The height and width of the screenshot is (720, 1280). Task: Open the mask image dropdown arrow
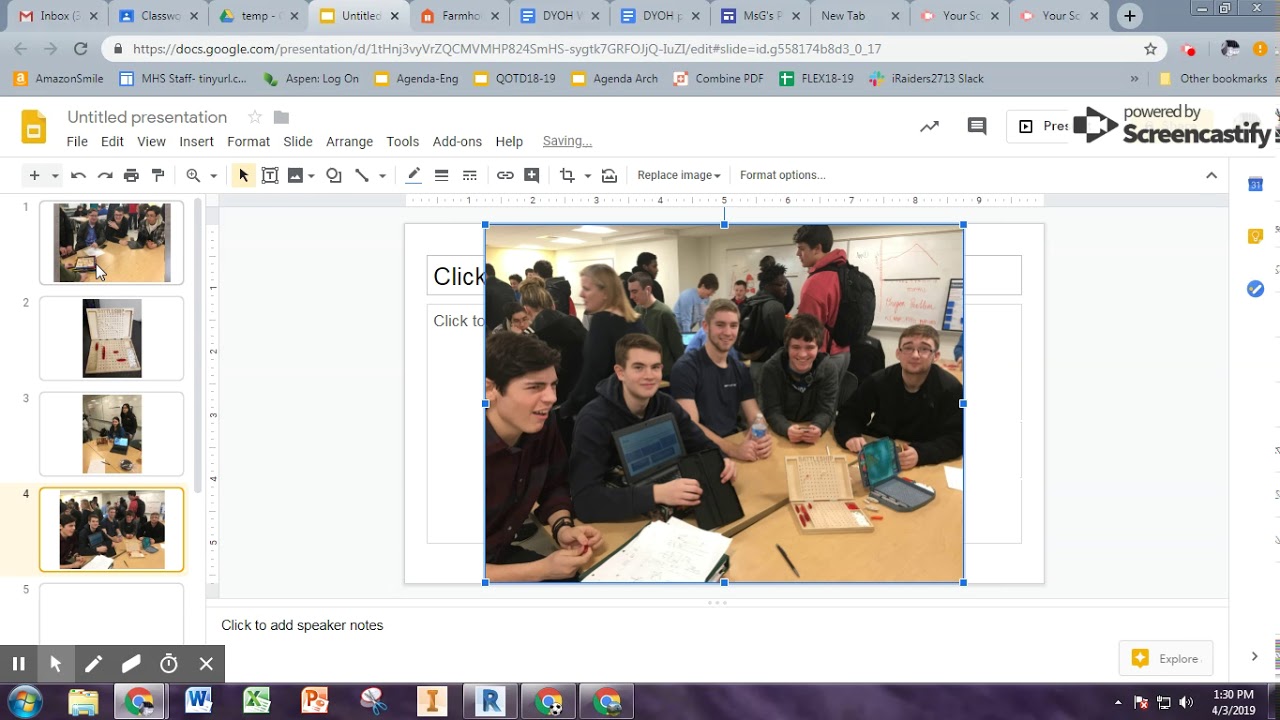pos(587,176)
